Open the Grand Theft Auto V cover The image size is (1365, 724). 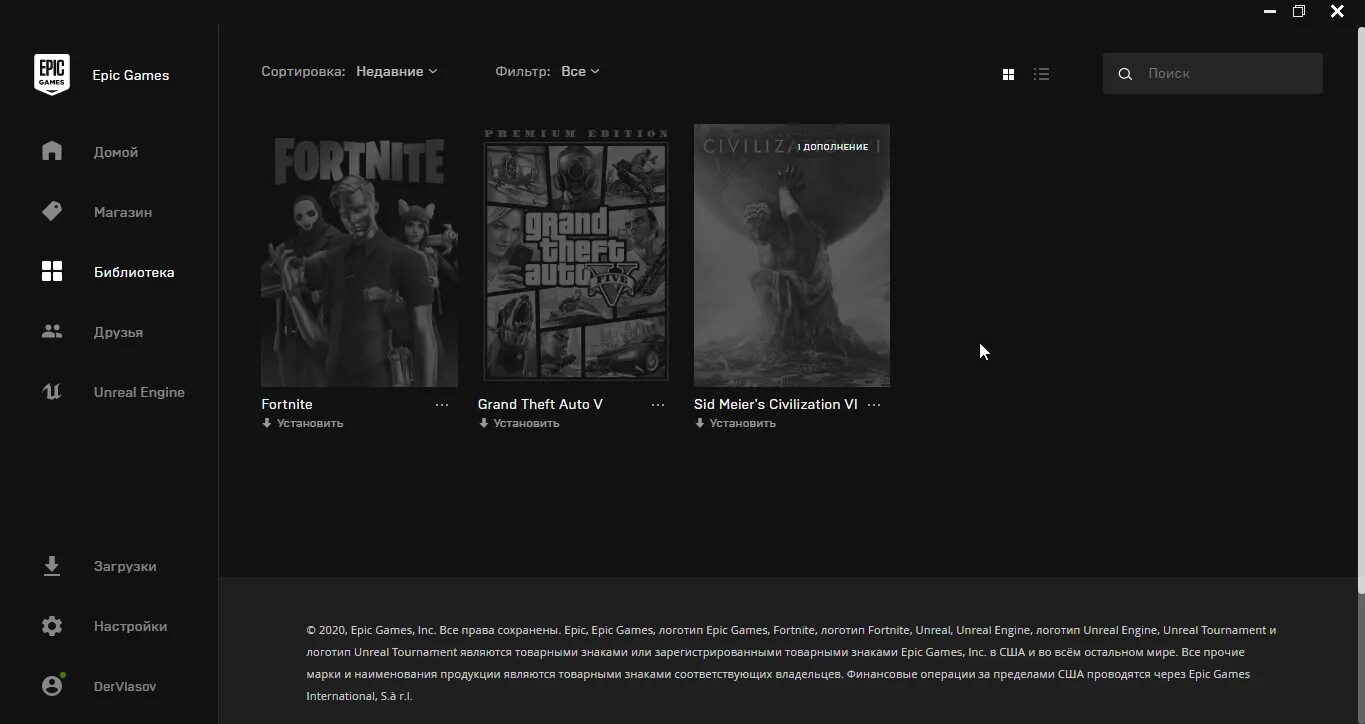click(575, 255)
